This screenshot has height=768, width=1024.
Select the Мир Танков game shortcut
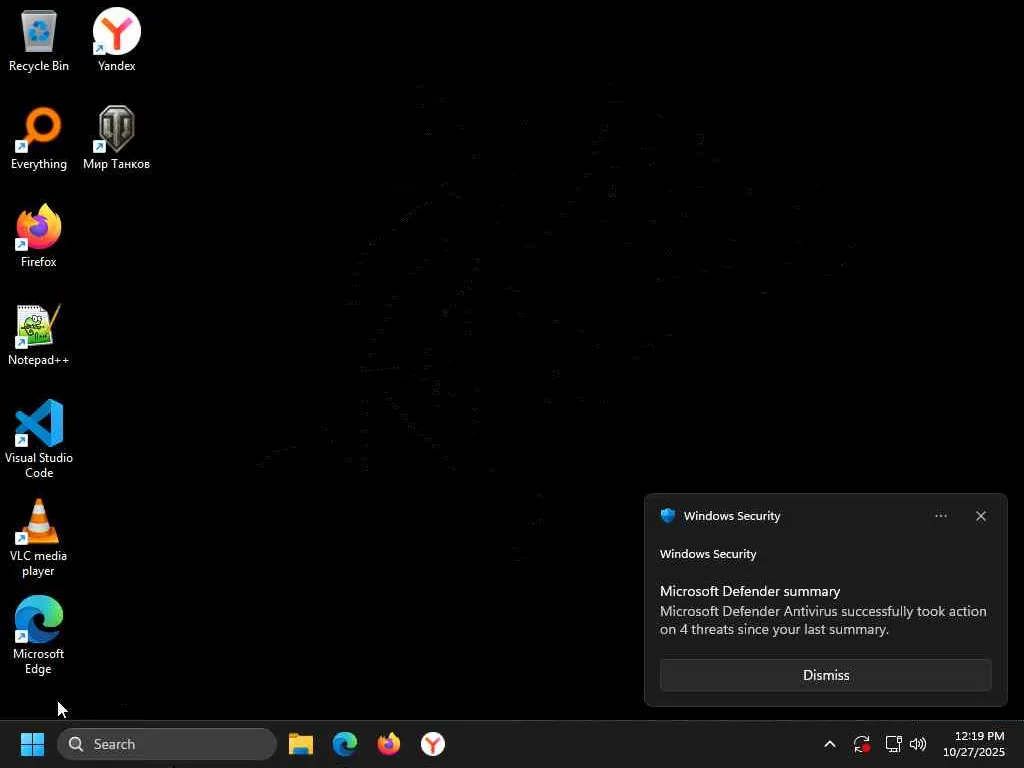point(116,138)
